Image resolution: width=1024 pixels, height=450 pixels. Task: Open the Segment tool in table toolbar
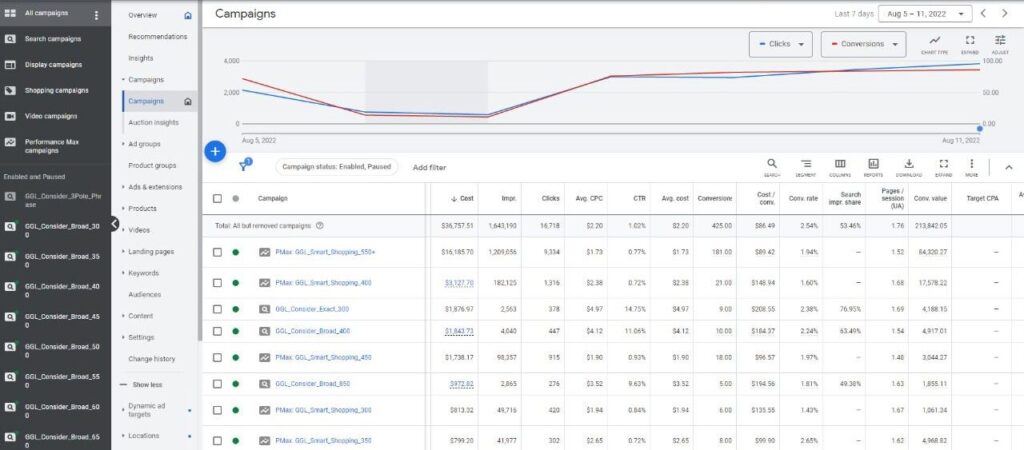coord(806,166)
